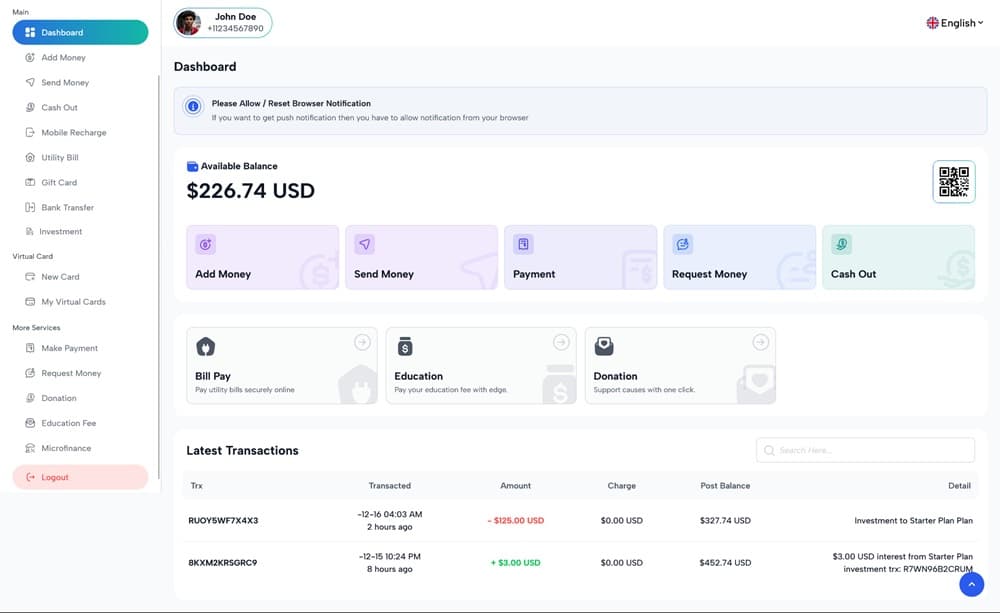This screenshot has height=613, width=1000.
Task: Open Microfinance in the sidebar
Action: coord(66,448)
